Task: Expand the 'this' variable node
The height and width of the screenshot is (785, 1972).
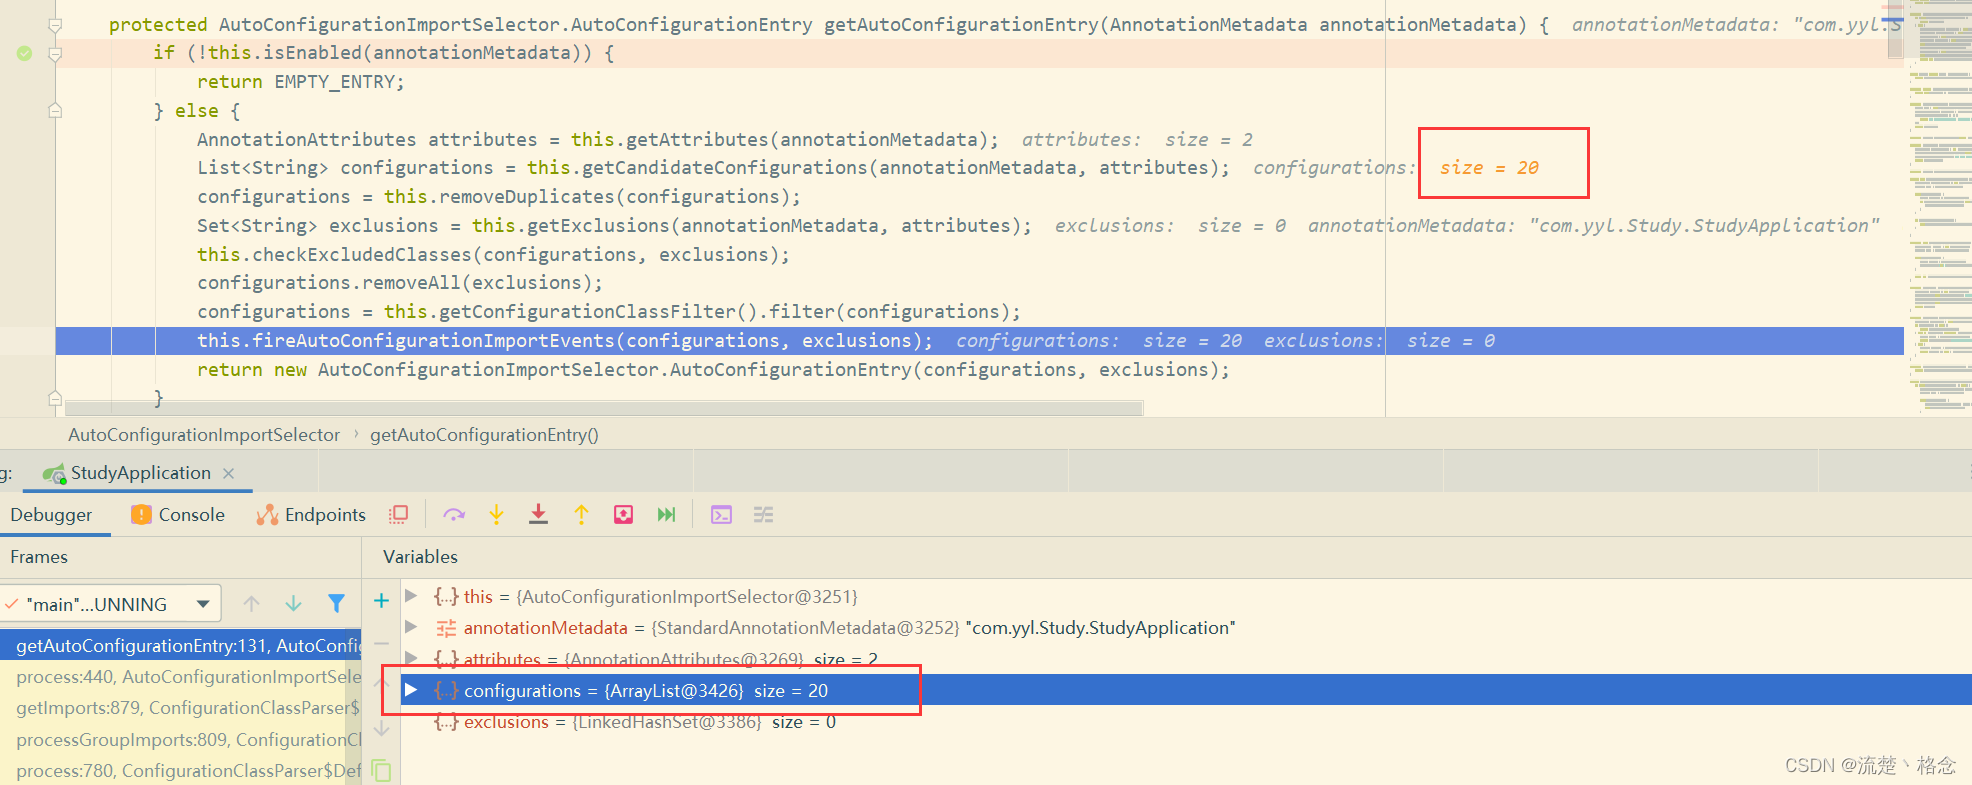Action: click(410, 596)
